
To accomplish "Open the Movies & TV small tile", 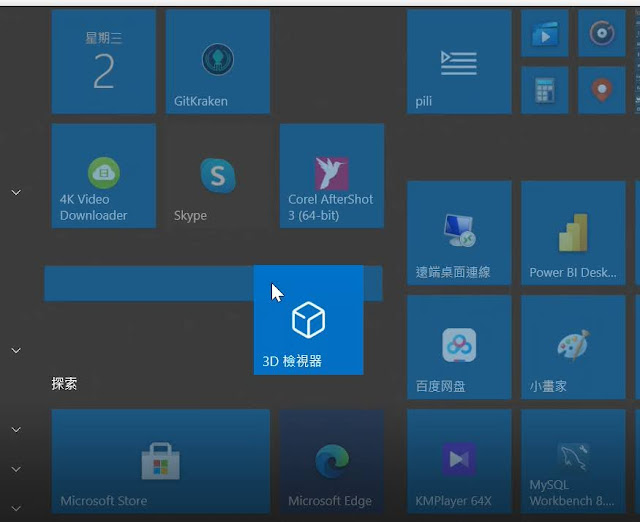I will (544, 33).
